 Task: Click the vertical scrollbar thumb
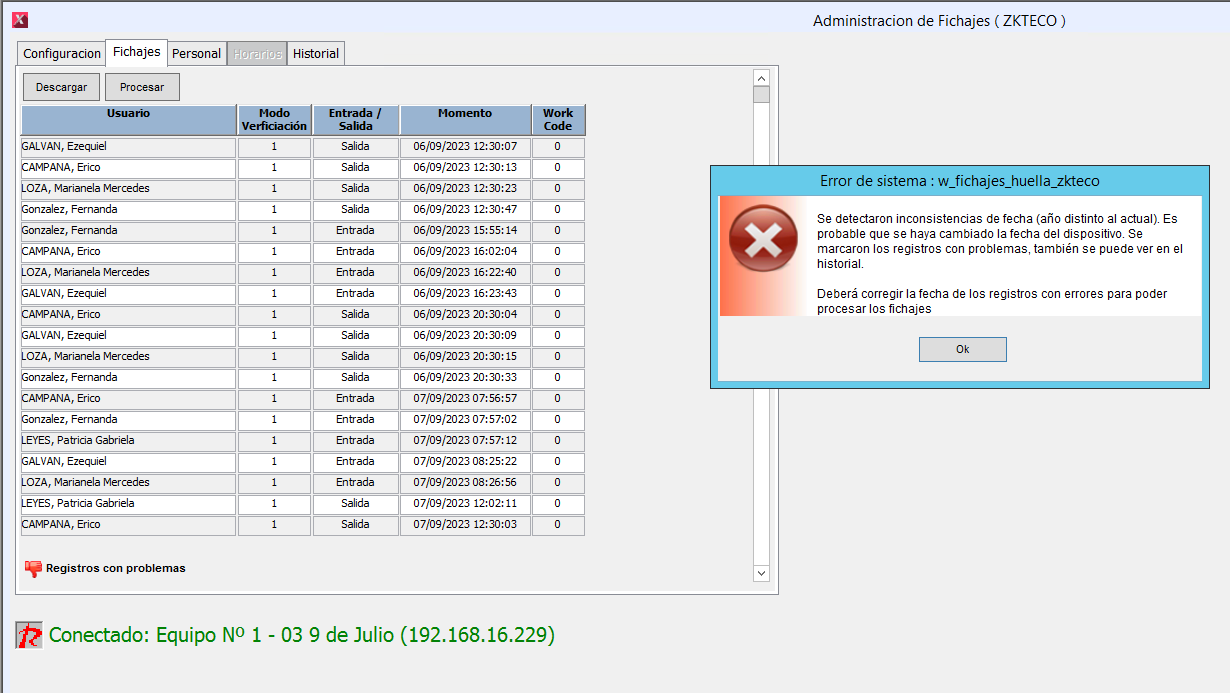(x=761, y=95)
